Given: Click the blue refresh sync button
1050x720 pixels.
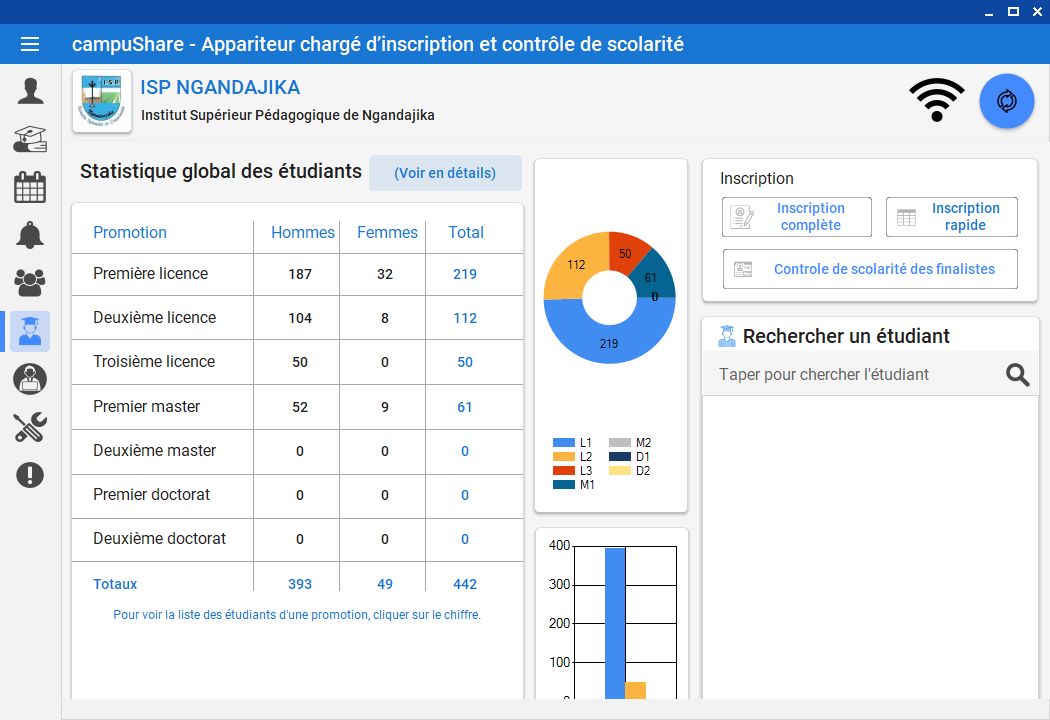Looking at the screenshot, I should [1006, 101].
